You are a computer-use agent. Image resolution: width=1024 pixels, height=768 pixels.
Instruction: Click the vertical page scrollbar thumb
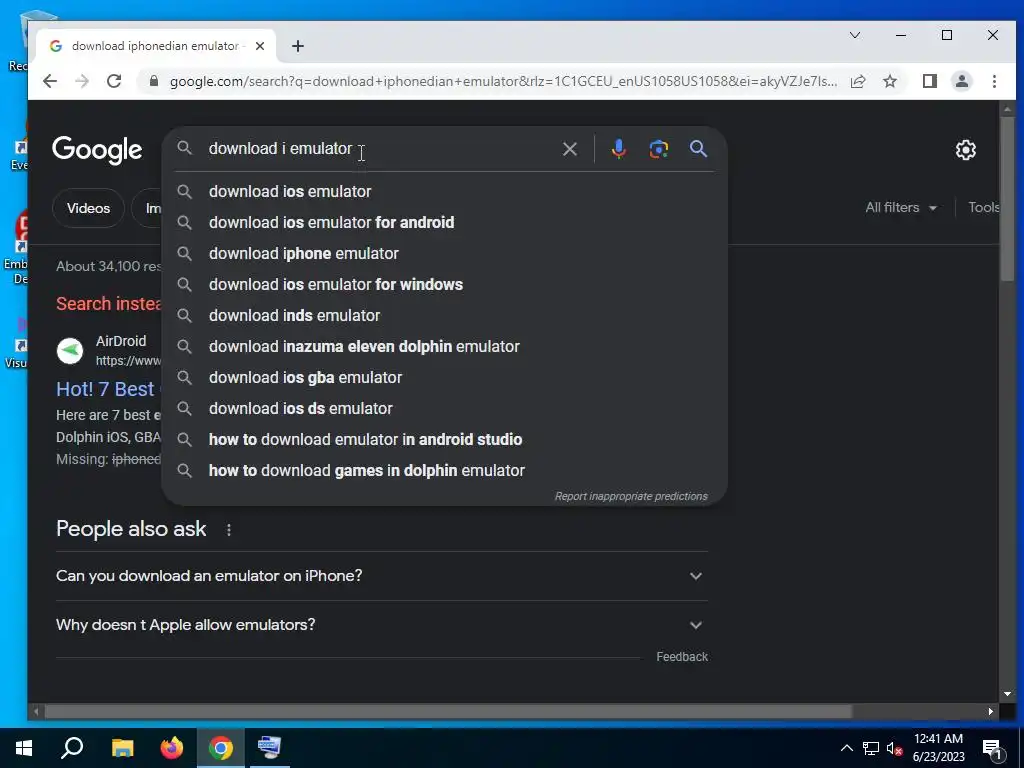tap(1007, 199)
